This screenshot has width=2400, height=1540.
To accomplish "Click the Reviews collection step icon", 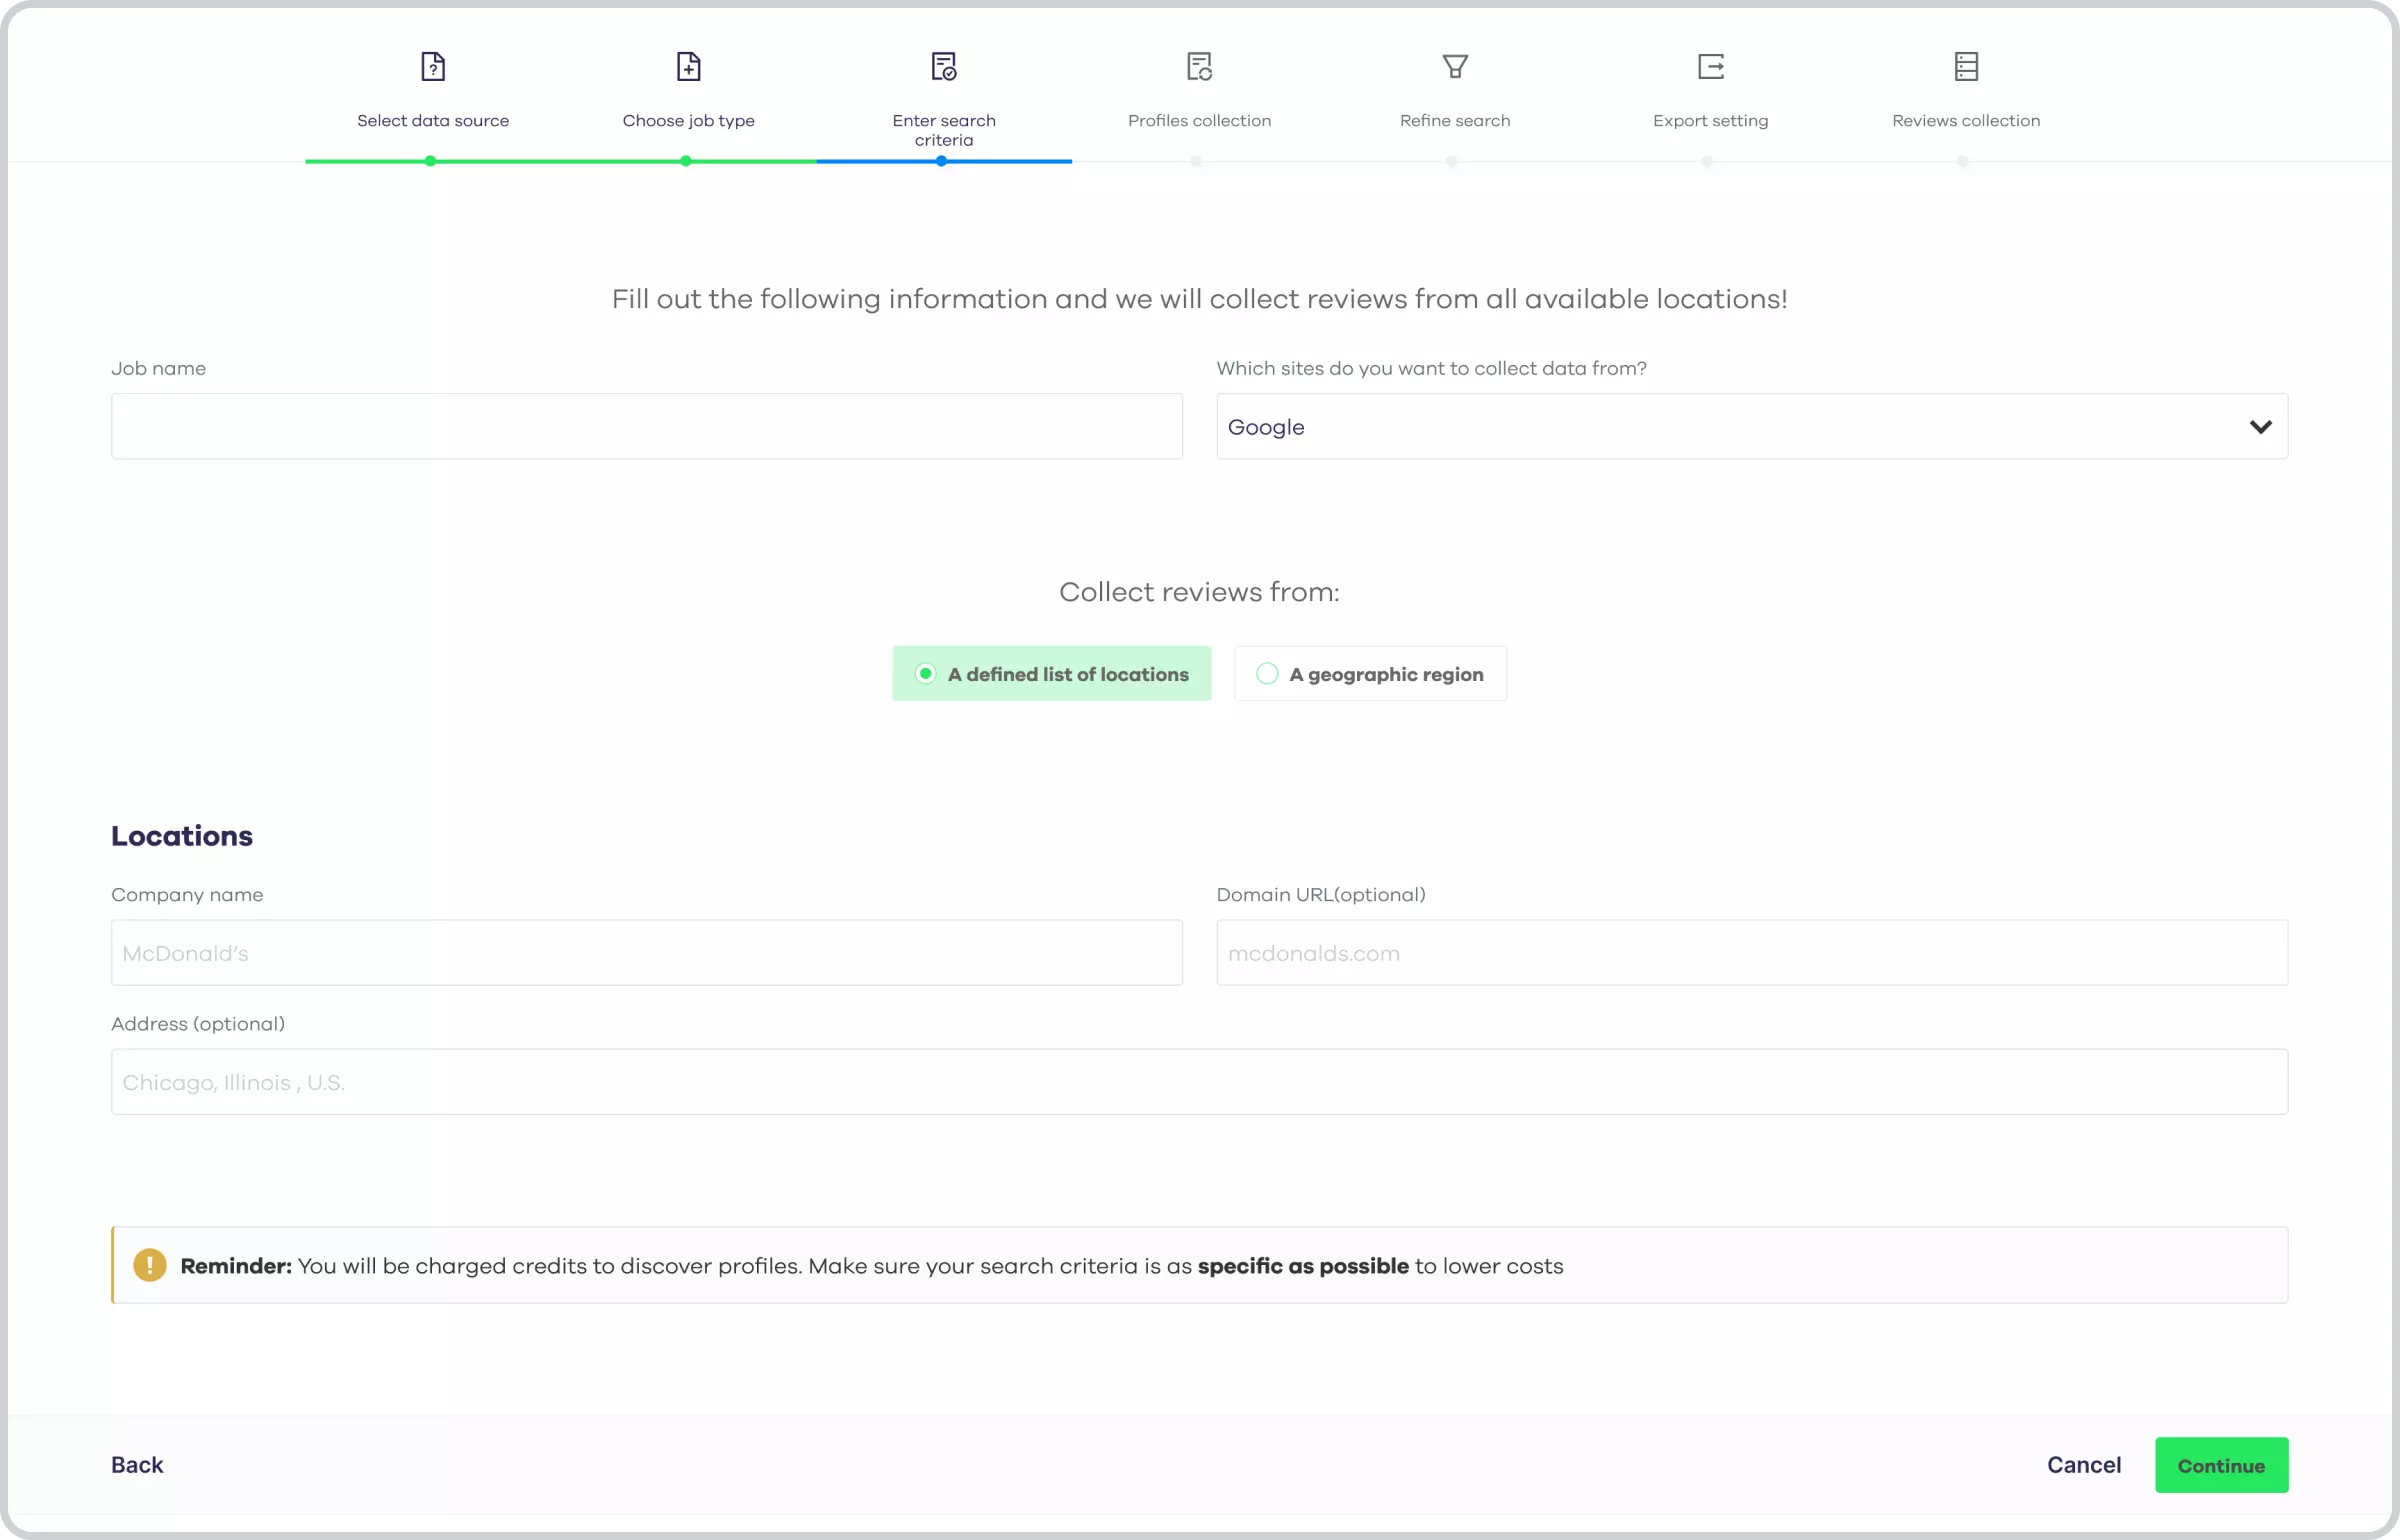I will 1966,67.
